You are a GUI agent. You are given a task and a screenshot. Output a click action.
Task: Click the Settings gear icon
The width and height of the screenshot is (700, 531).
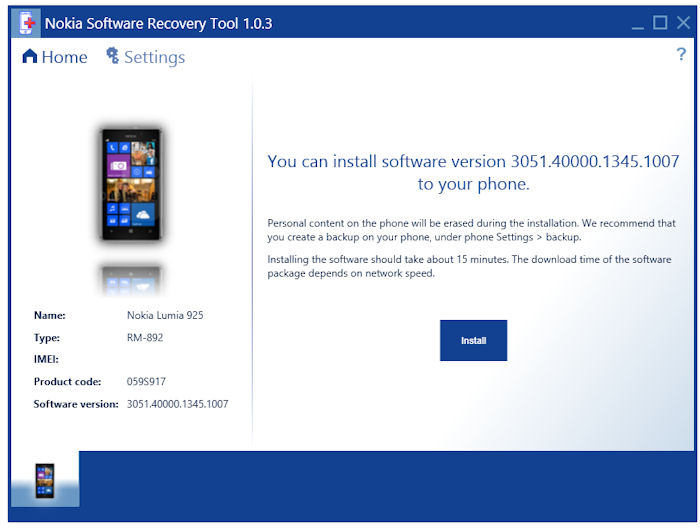click(112, 56)
